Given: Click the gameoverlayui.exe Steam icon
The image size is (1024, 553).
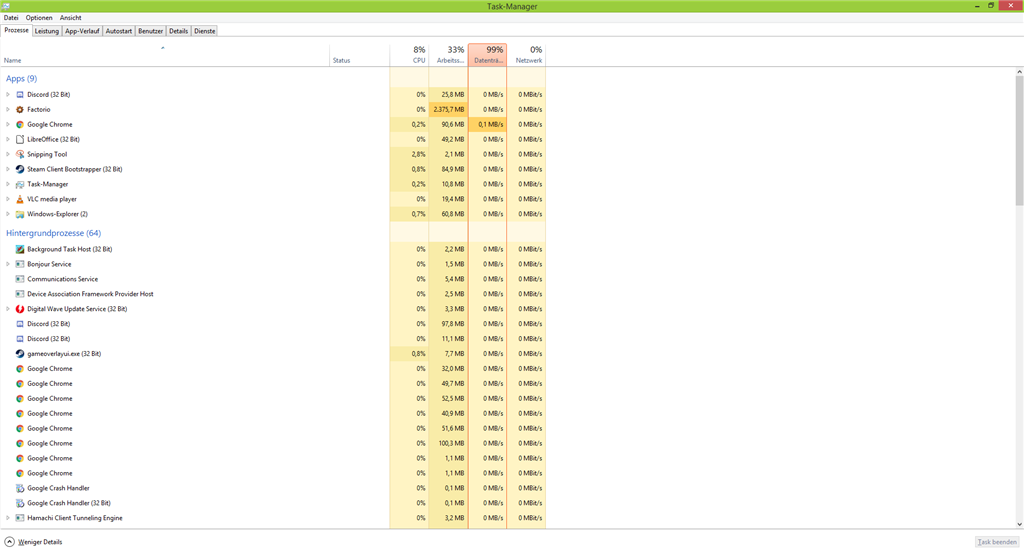Looking at the screenshot, I should coord(20,354).
